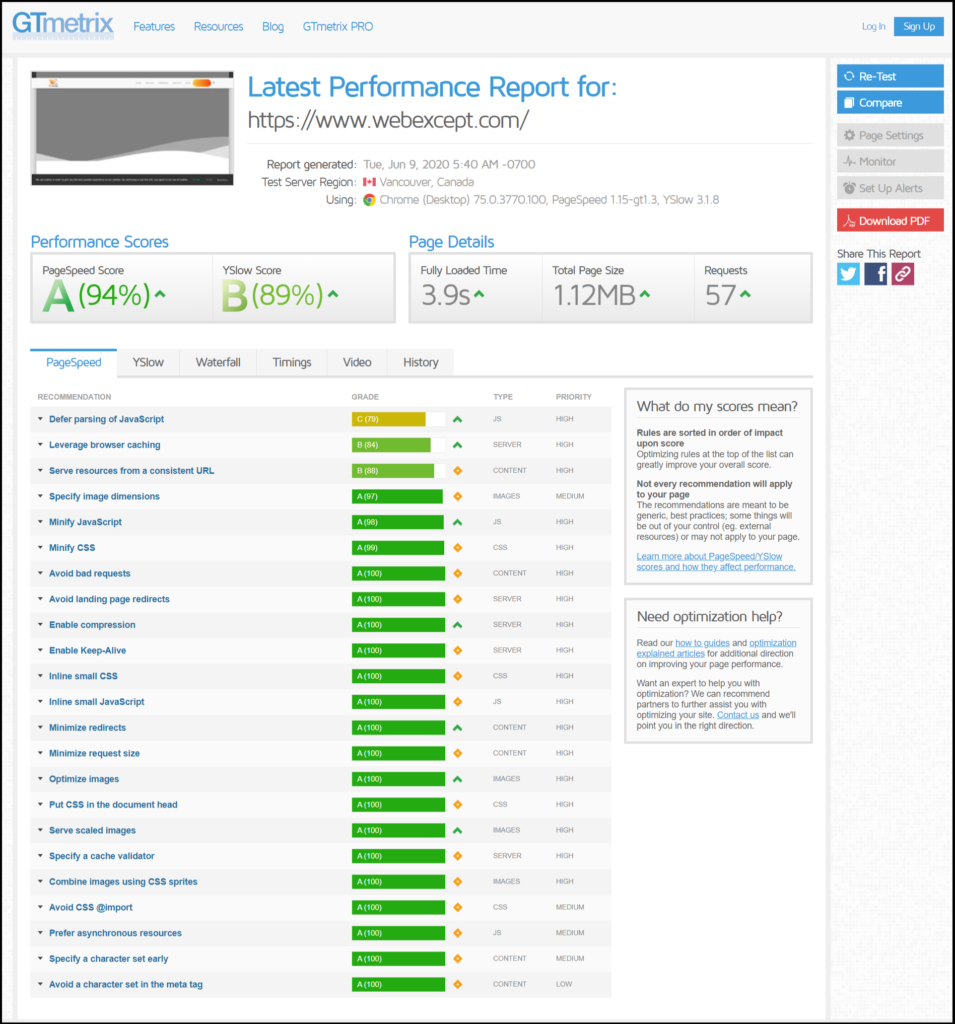Click green up arrow on Serve scaled images row

click(x=457, y=831)
